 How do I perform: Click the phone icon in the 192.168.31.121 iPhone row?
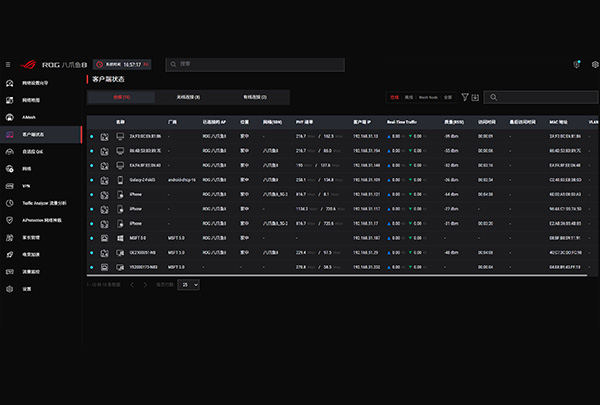[120, 194]
